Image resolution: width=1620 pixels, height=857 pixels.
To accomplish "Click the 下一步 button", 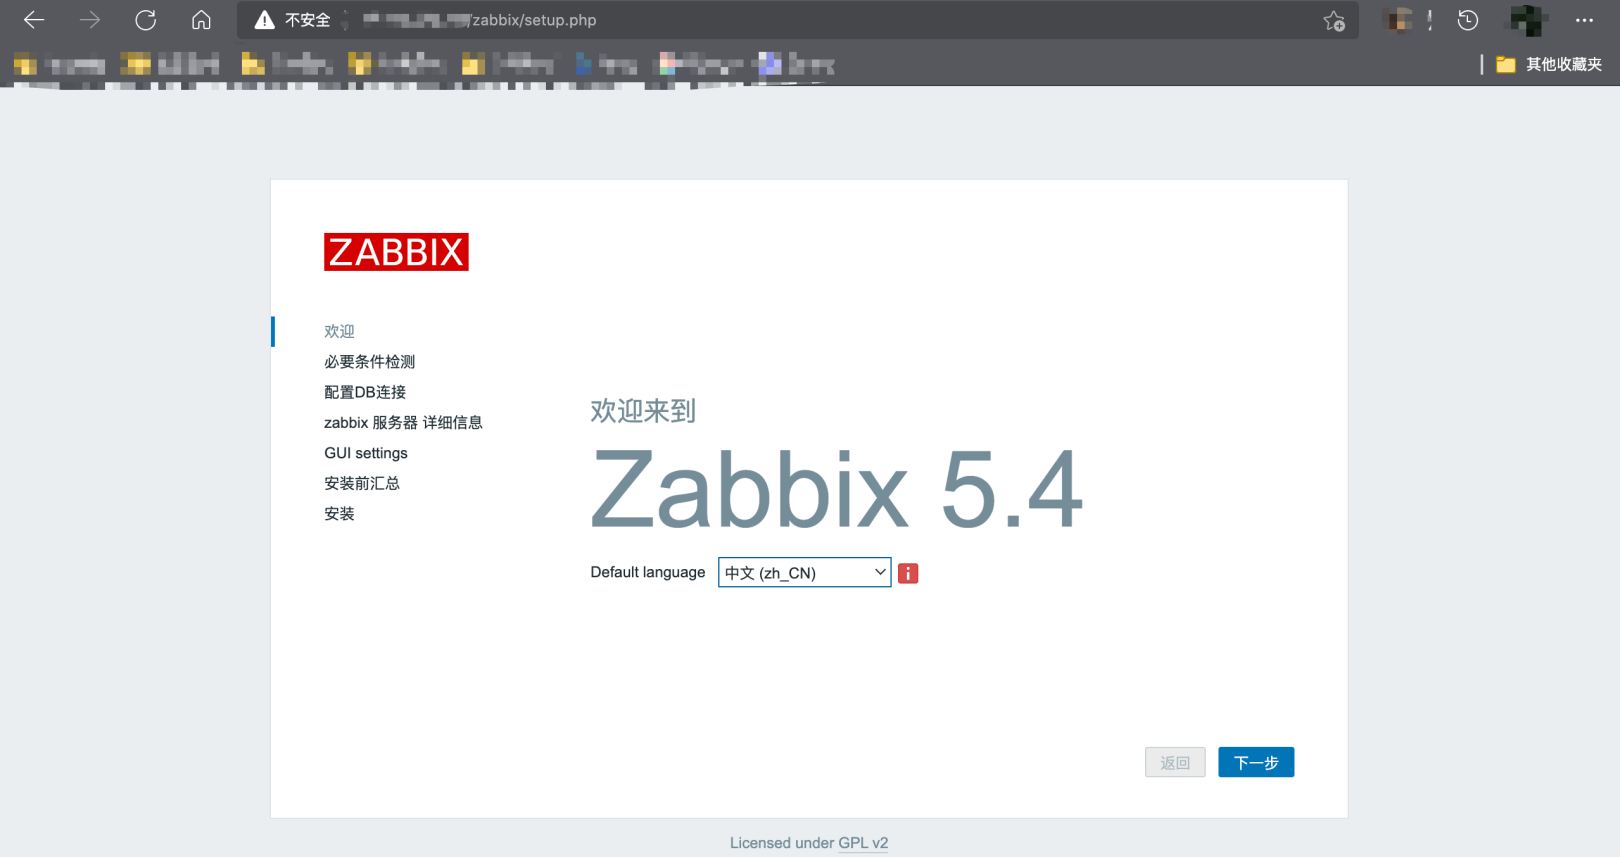I will point(1256,762).
